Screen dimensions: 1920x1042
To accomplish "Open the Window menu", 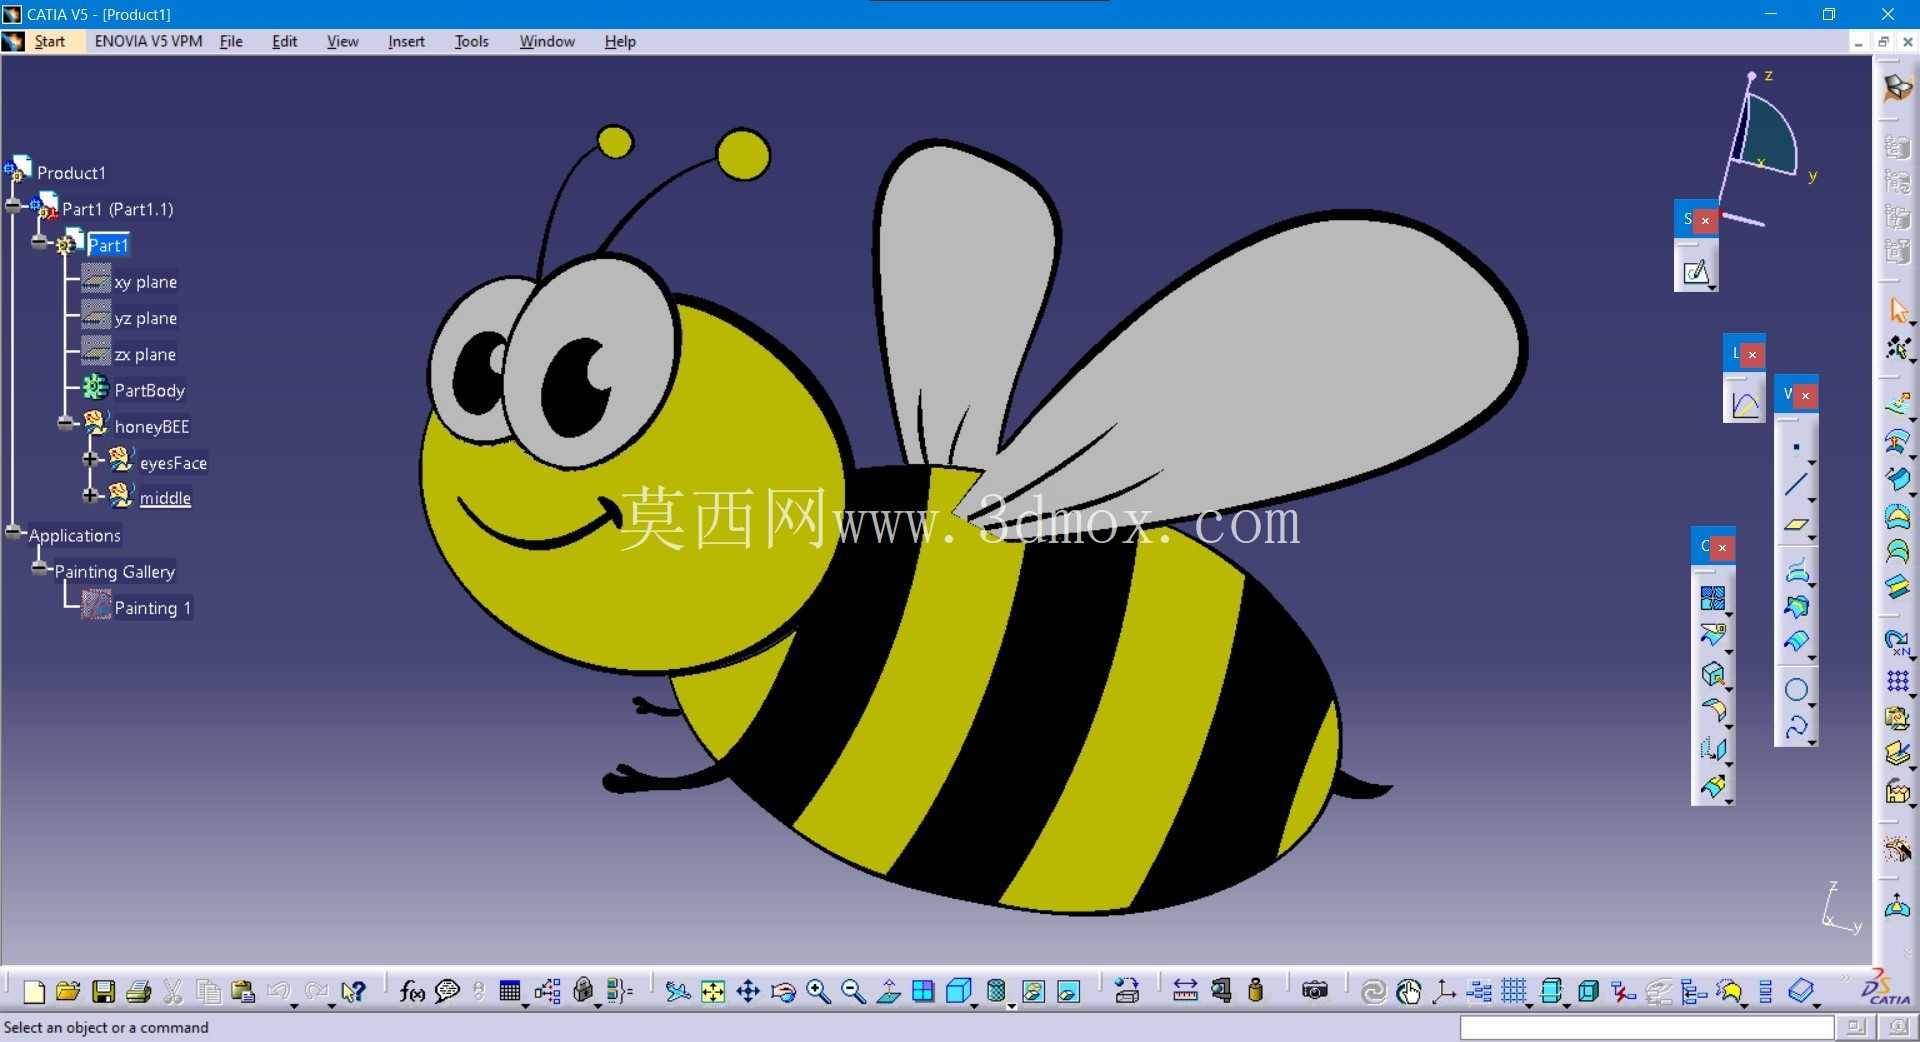I will (x=547, y=41).
